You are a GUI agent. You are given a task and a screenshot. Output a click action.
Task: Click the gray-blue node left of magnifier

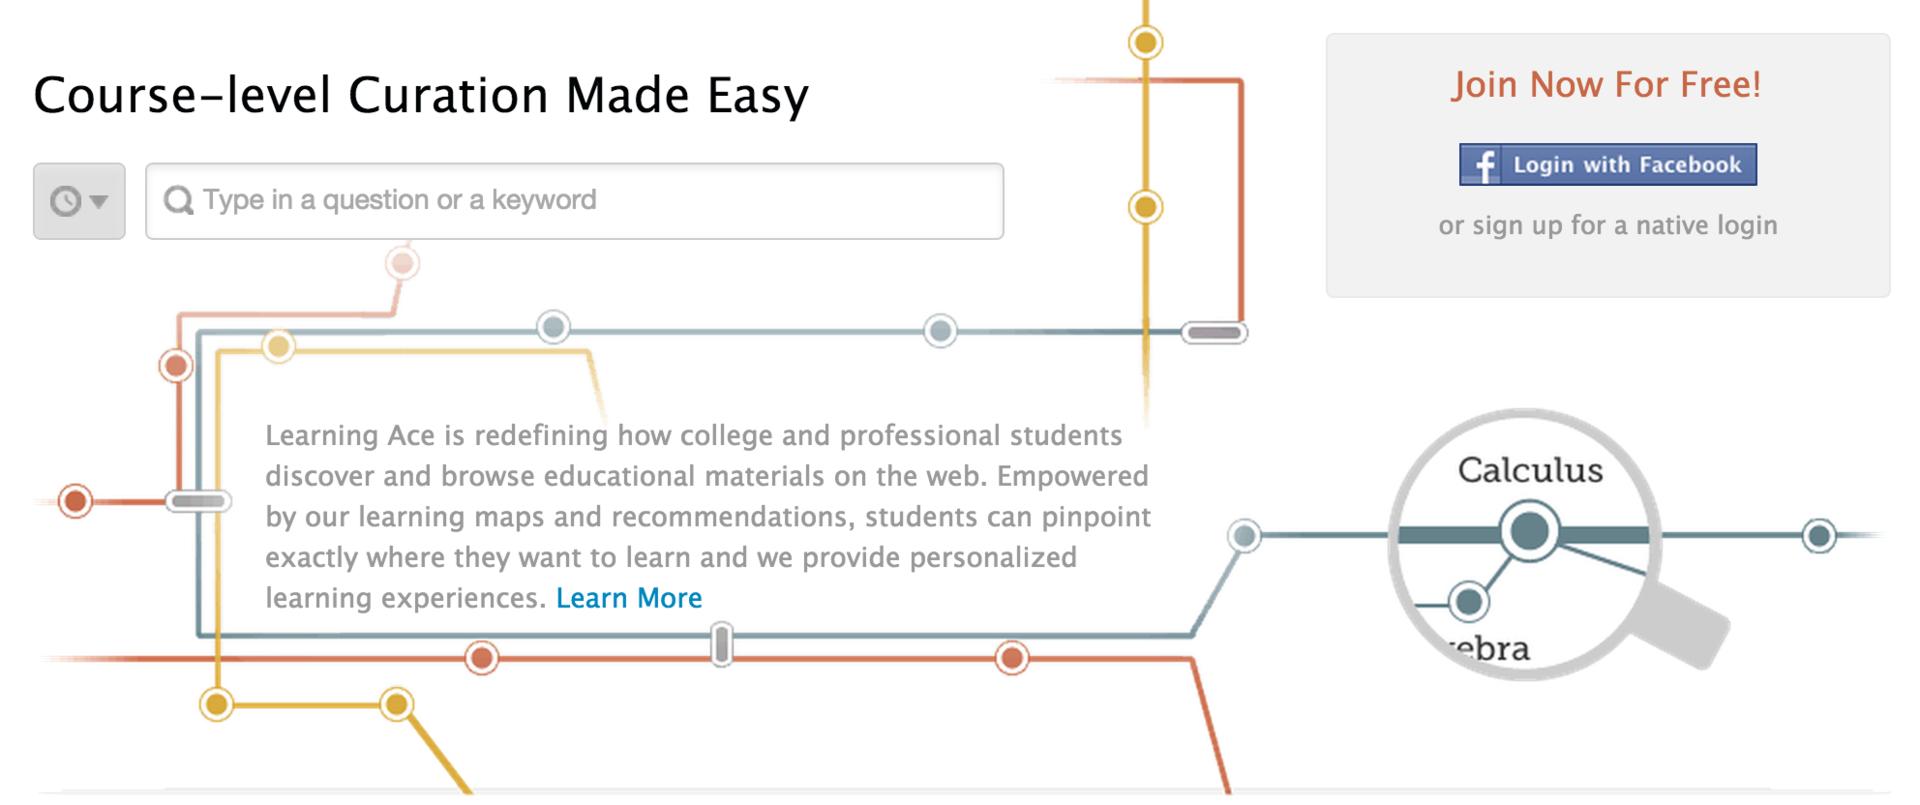[1245, 536]
